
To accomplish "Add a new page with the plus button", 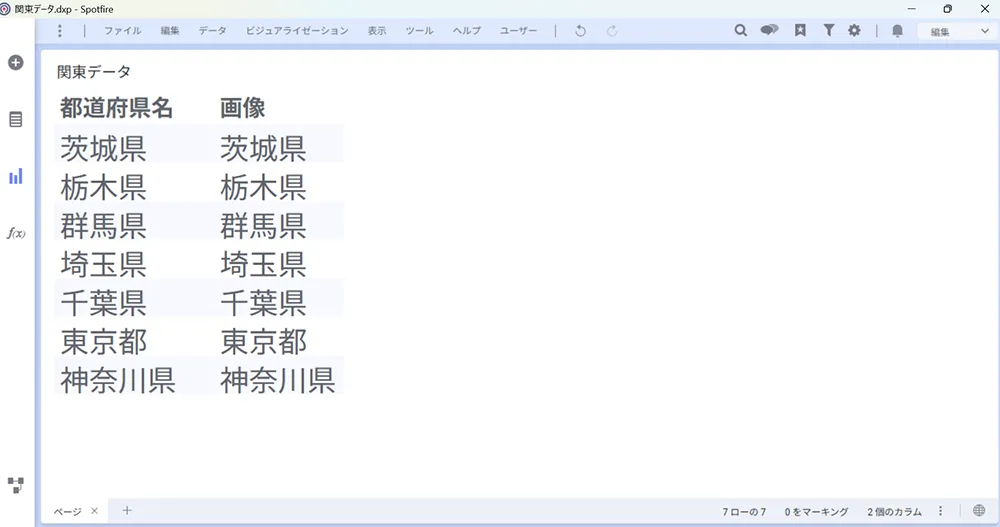I will [x=127, y=511].
